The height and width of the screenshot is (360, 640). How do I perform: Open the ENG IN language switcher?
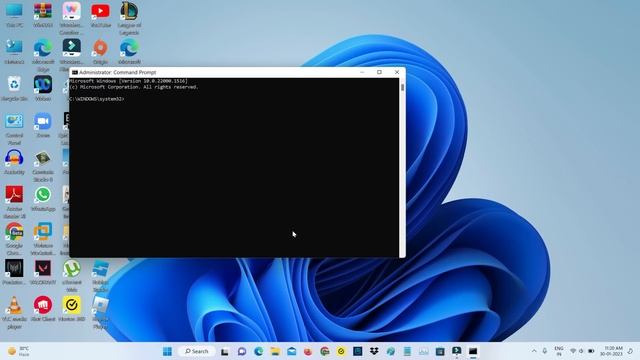pos(559,351)
